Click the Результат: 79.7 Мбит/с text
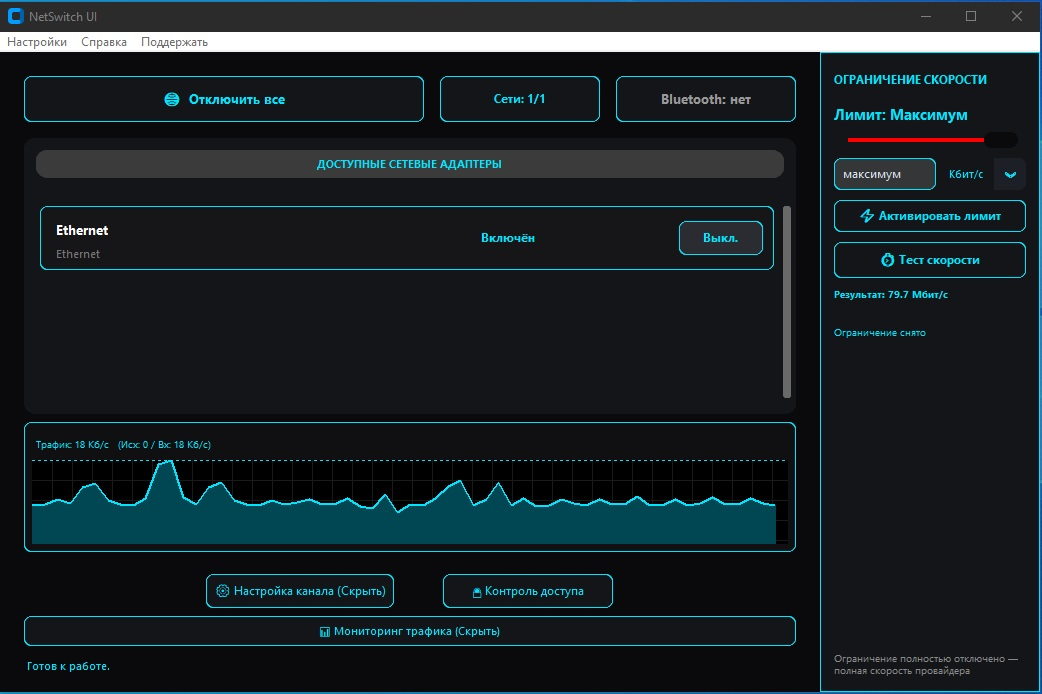Screen dimensions: 1042x694 [x=890, y=294]
